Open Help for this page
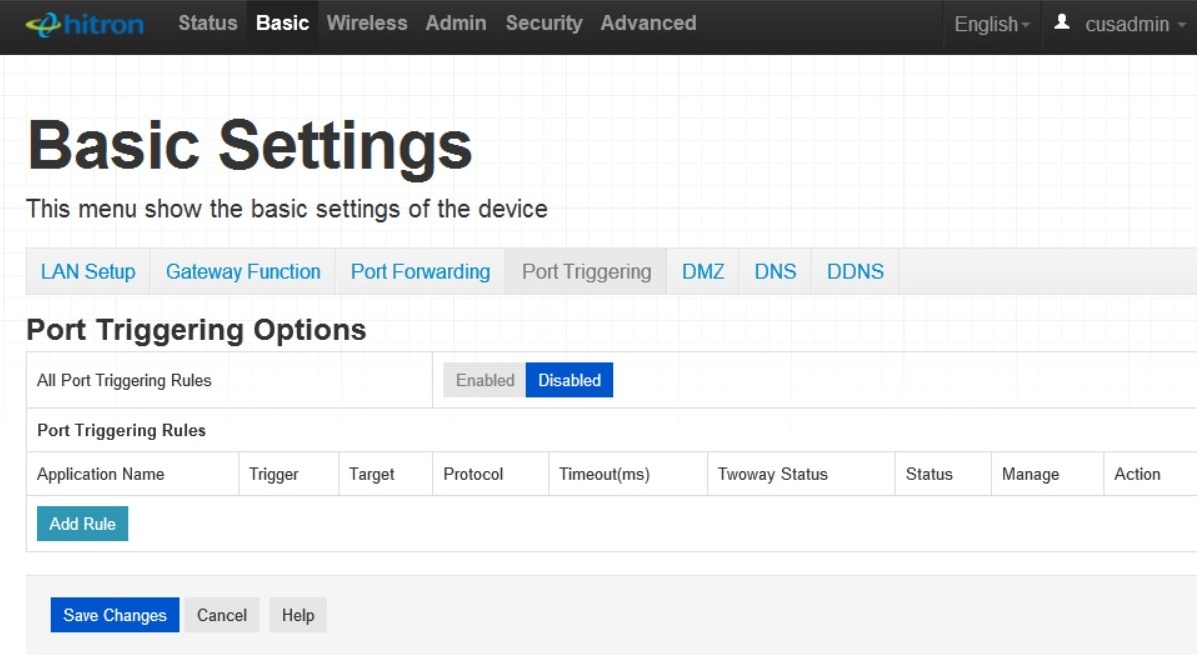 (x=298, y=615)
